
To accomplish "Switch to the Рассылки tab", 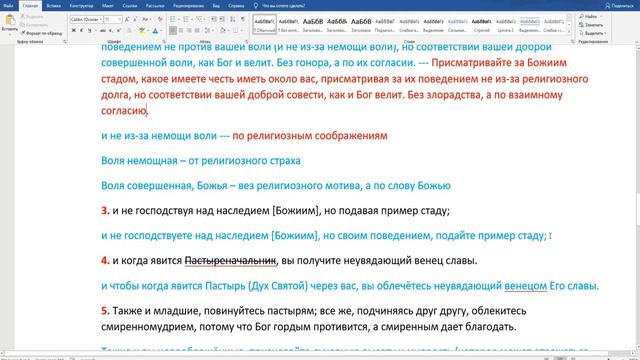I will pos(155,6).
